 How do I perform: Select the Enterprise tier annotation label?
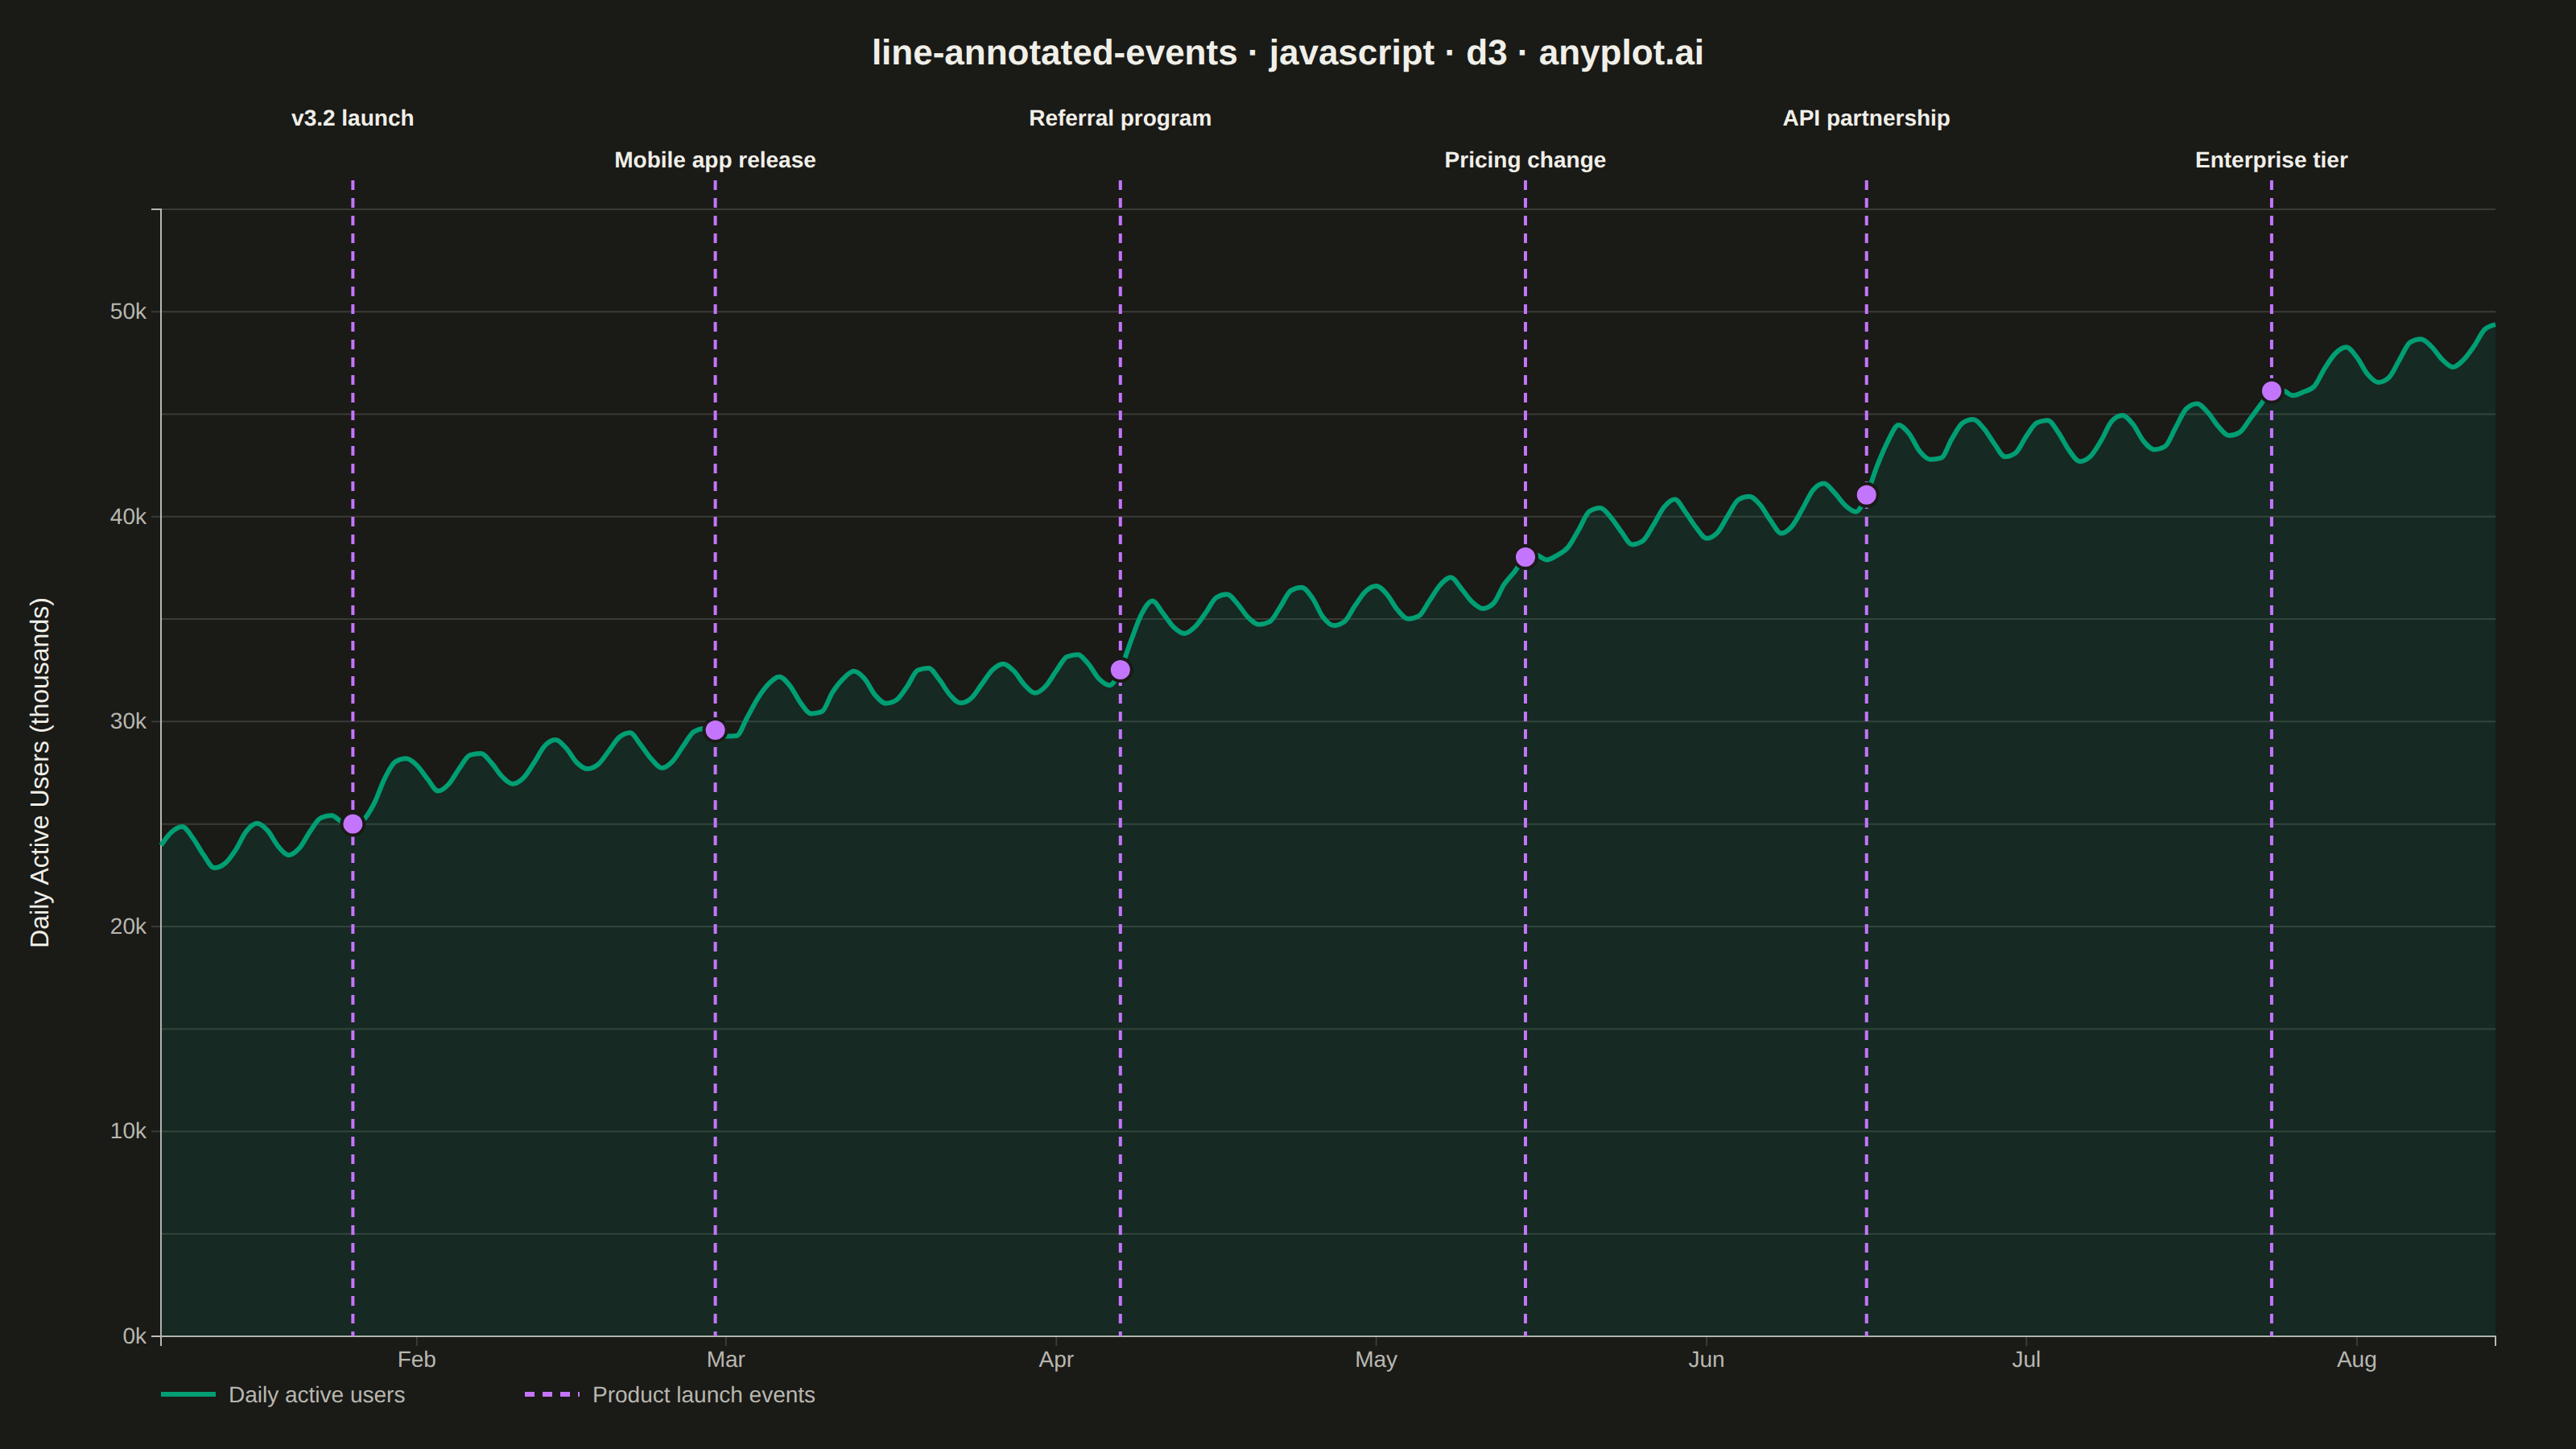[2271, 160]
